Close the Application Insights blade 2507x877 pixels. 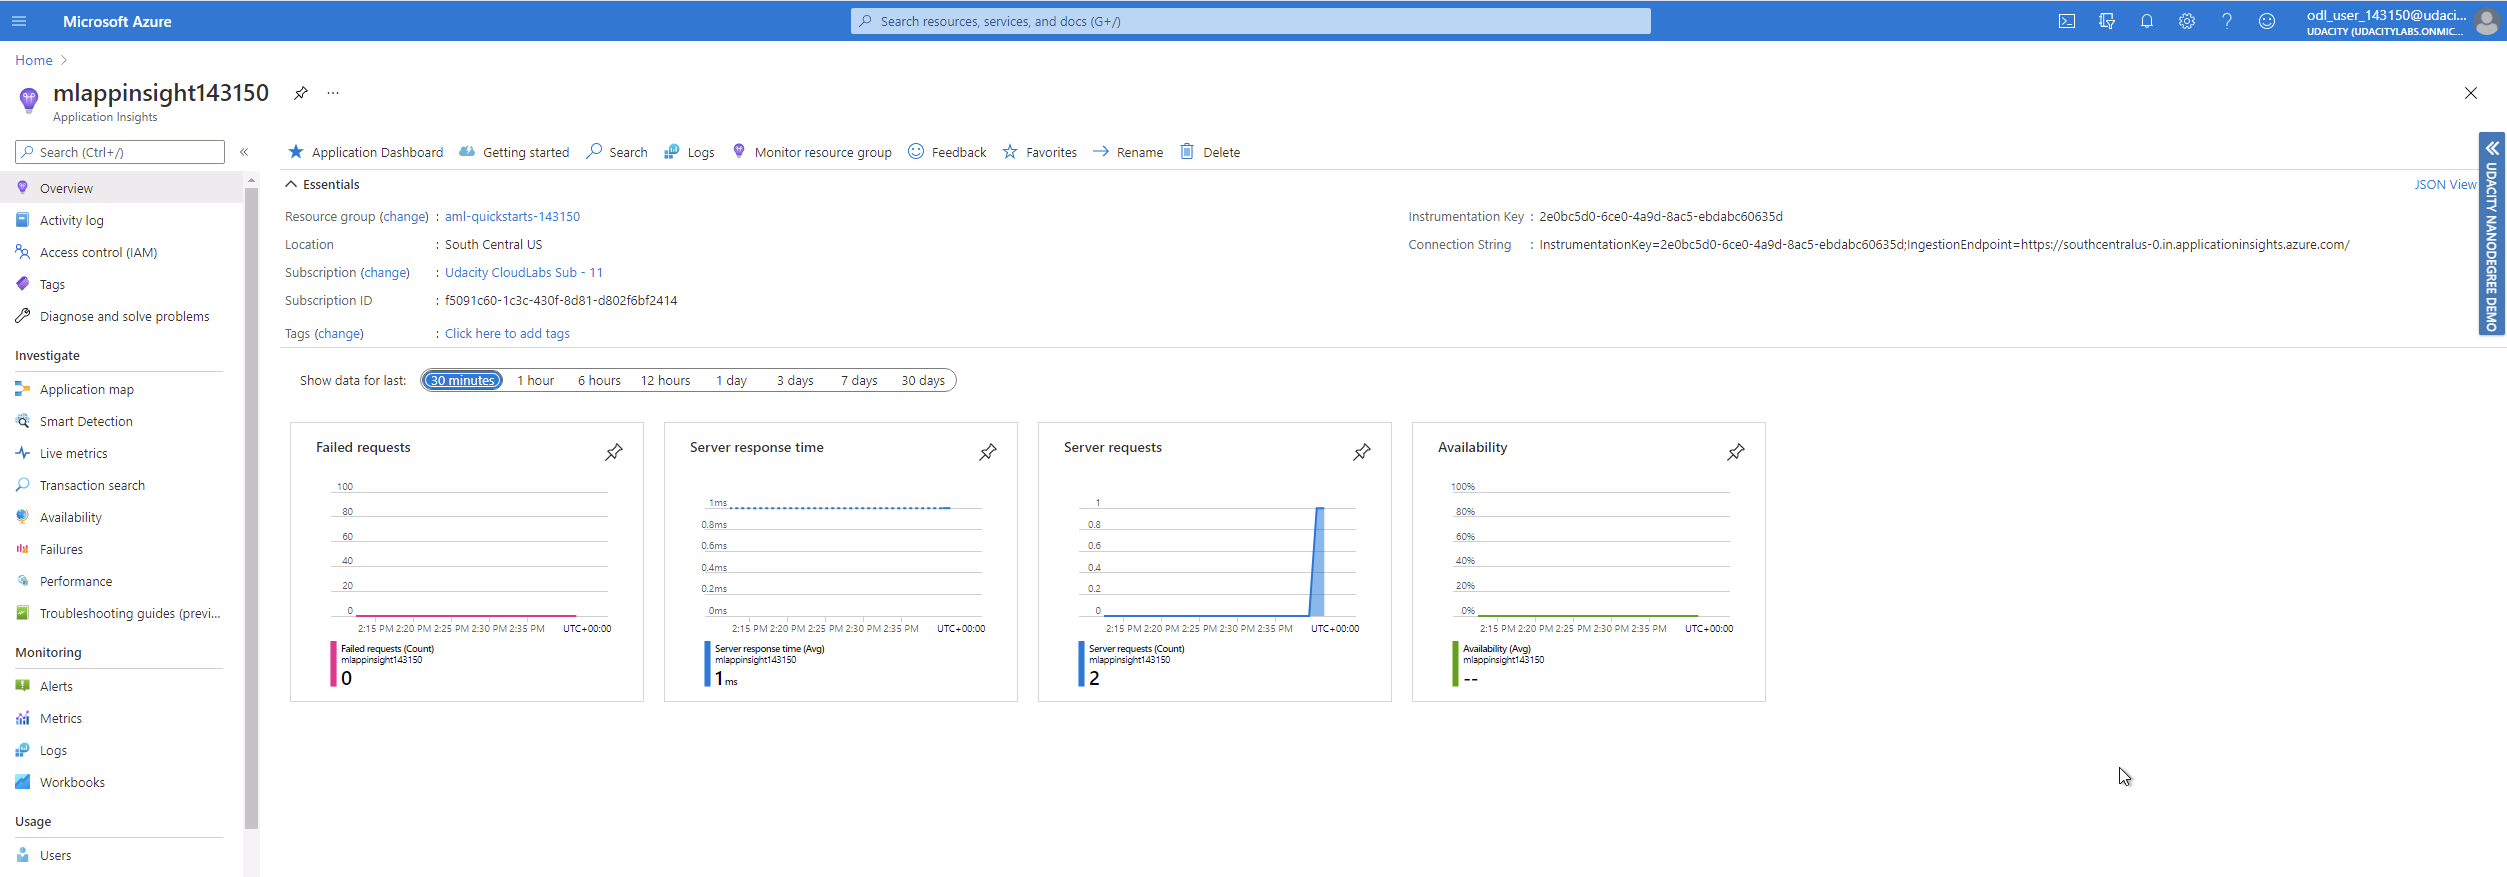coord(2471,93)
